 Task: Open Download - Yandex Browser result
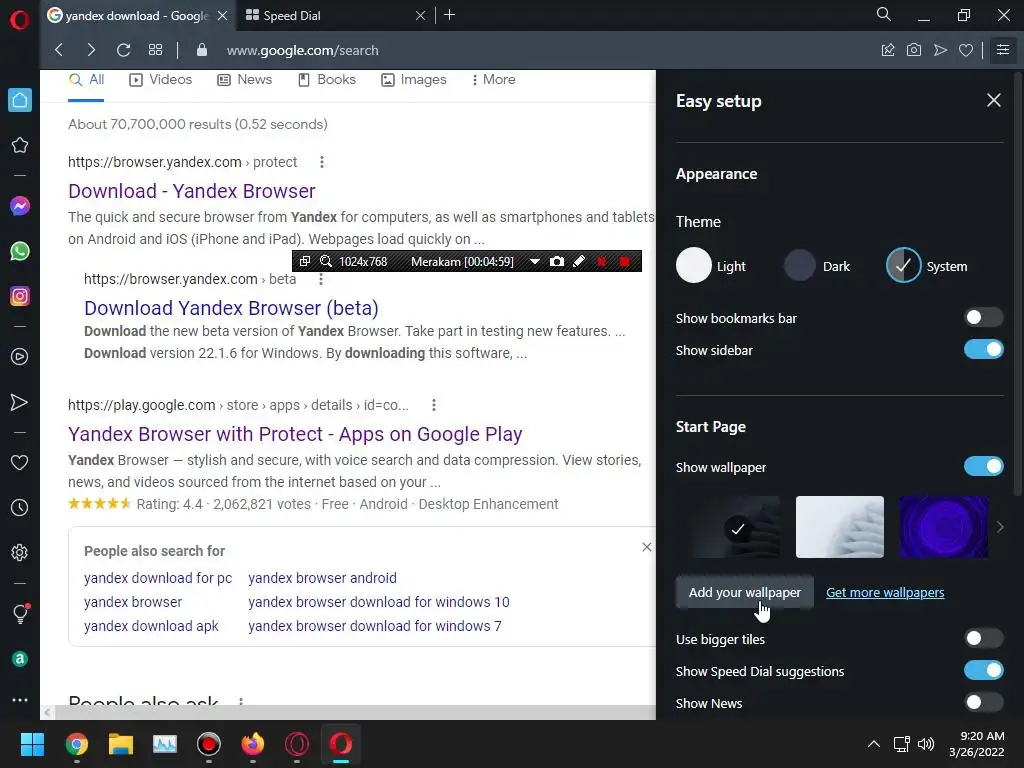tap(191, 191)
